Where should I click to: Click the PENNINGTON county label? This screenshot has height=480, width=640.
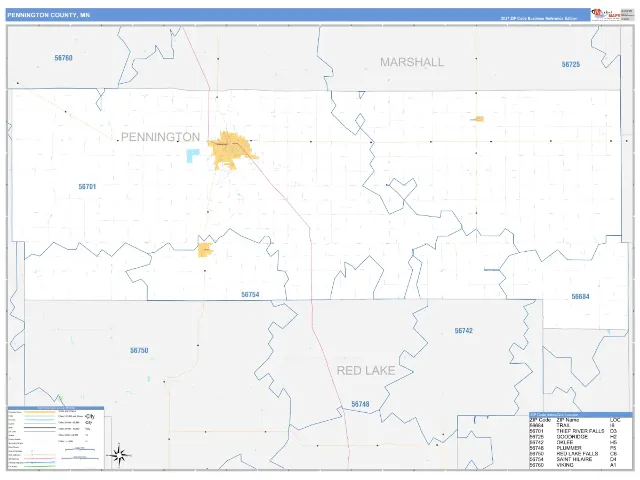pos(160,137)
